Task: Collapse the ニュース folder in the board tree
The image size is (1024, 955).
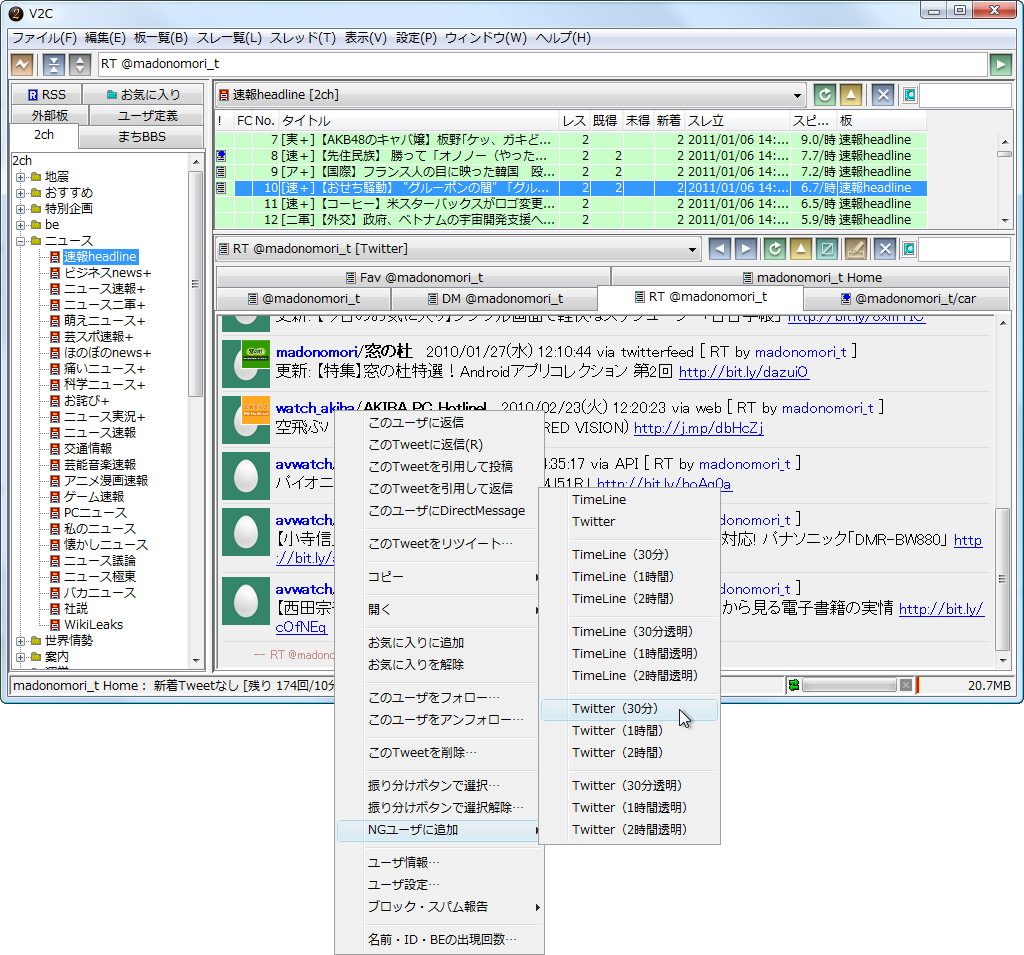Action: (20, 241)
